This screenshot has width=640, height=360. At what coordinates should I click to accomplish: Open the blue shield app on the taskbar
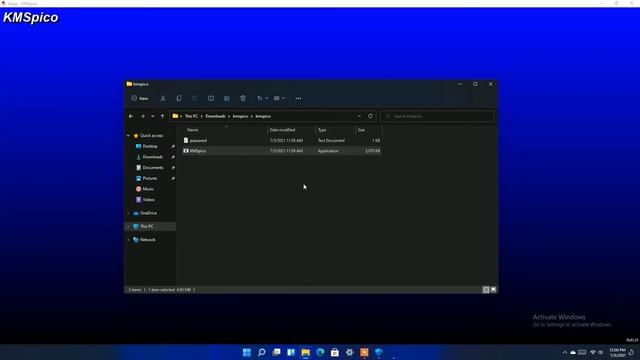coord(379,352)
